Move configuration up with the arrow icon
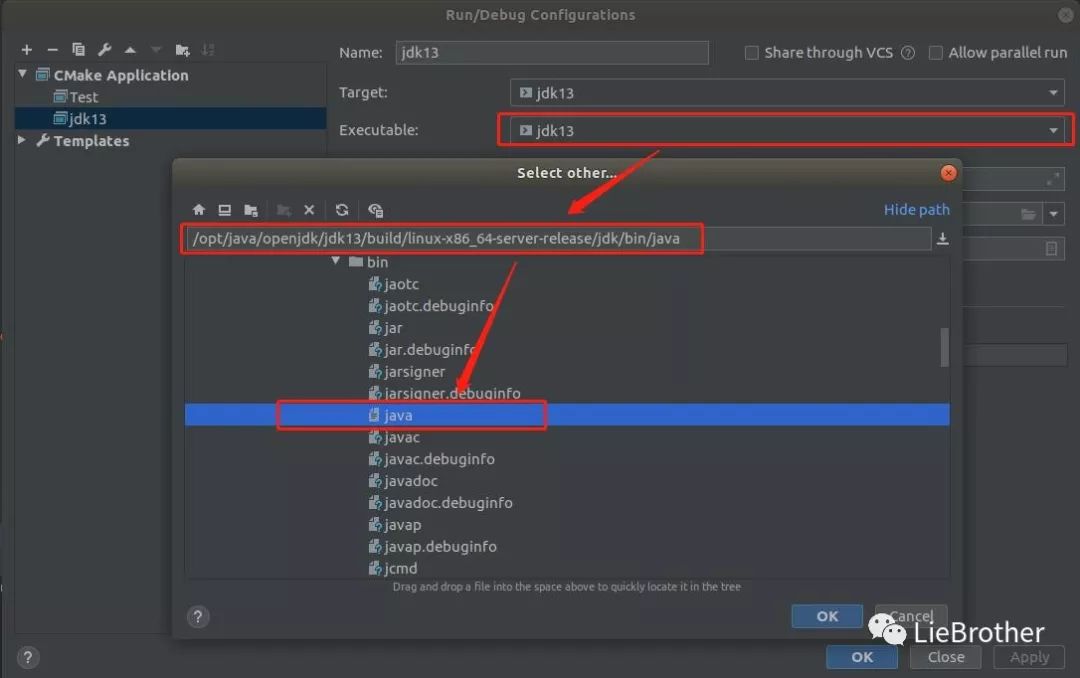 130,50
